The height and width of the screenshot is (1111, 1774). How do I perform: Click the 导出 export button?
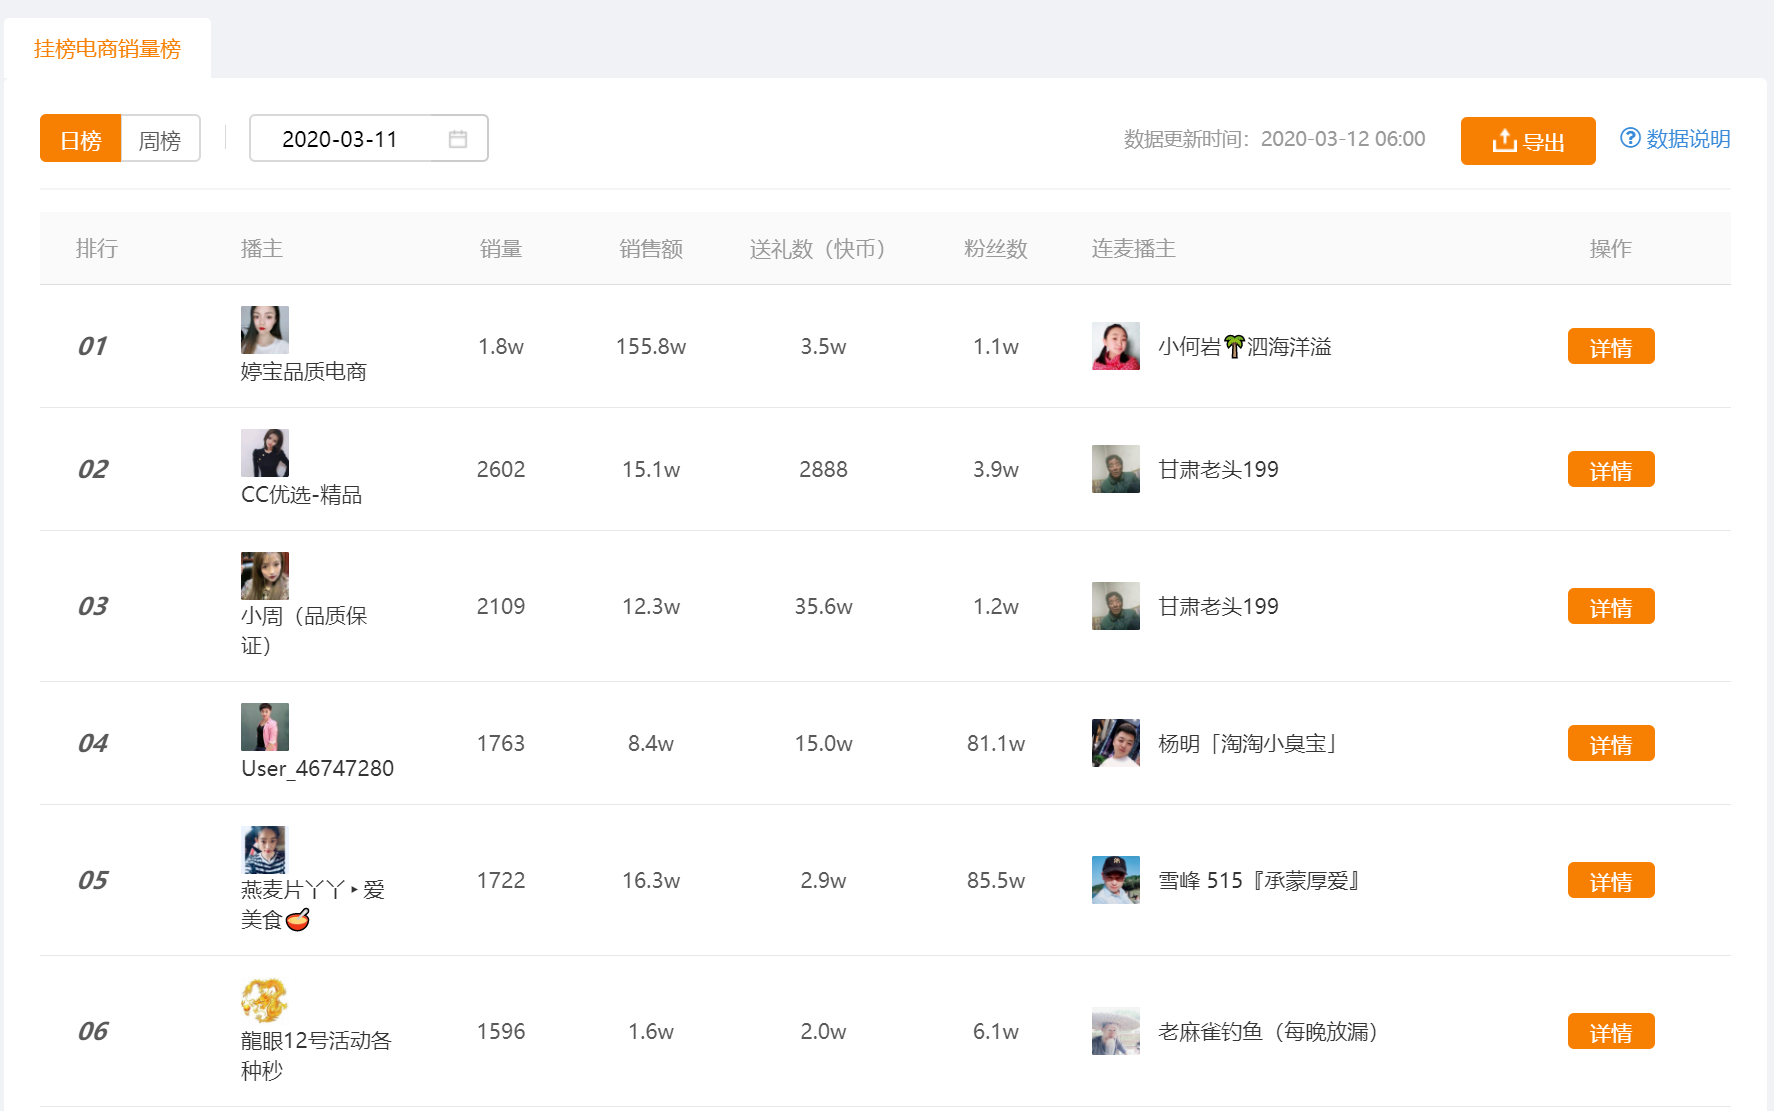pos(1527,141)
